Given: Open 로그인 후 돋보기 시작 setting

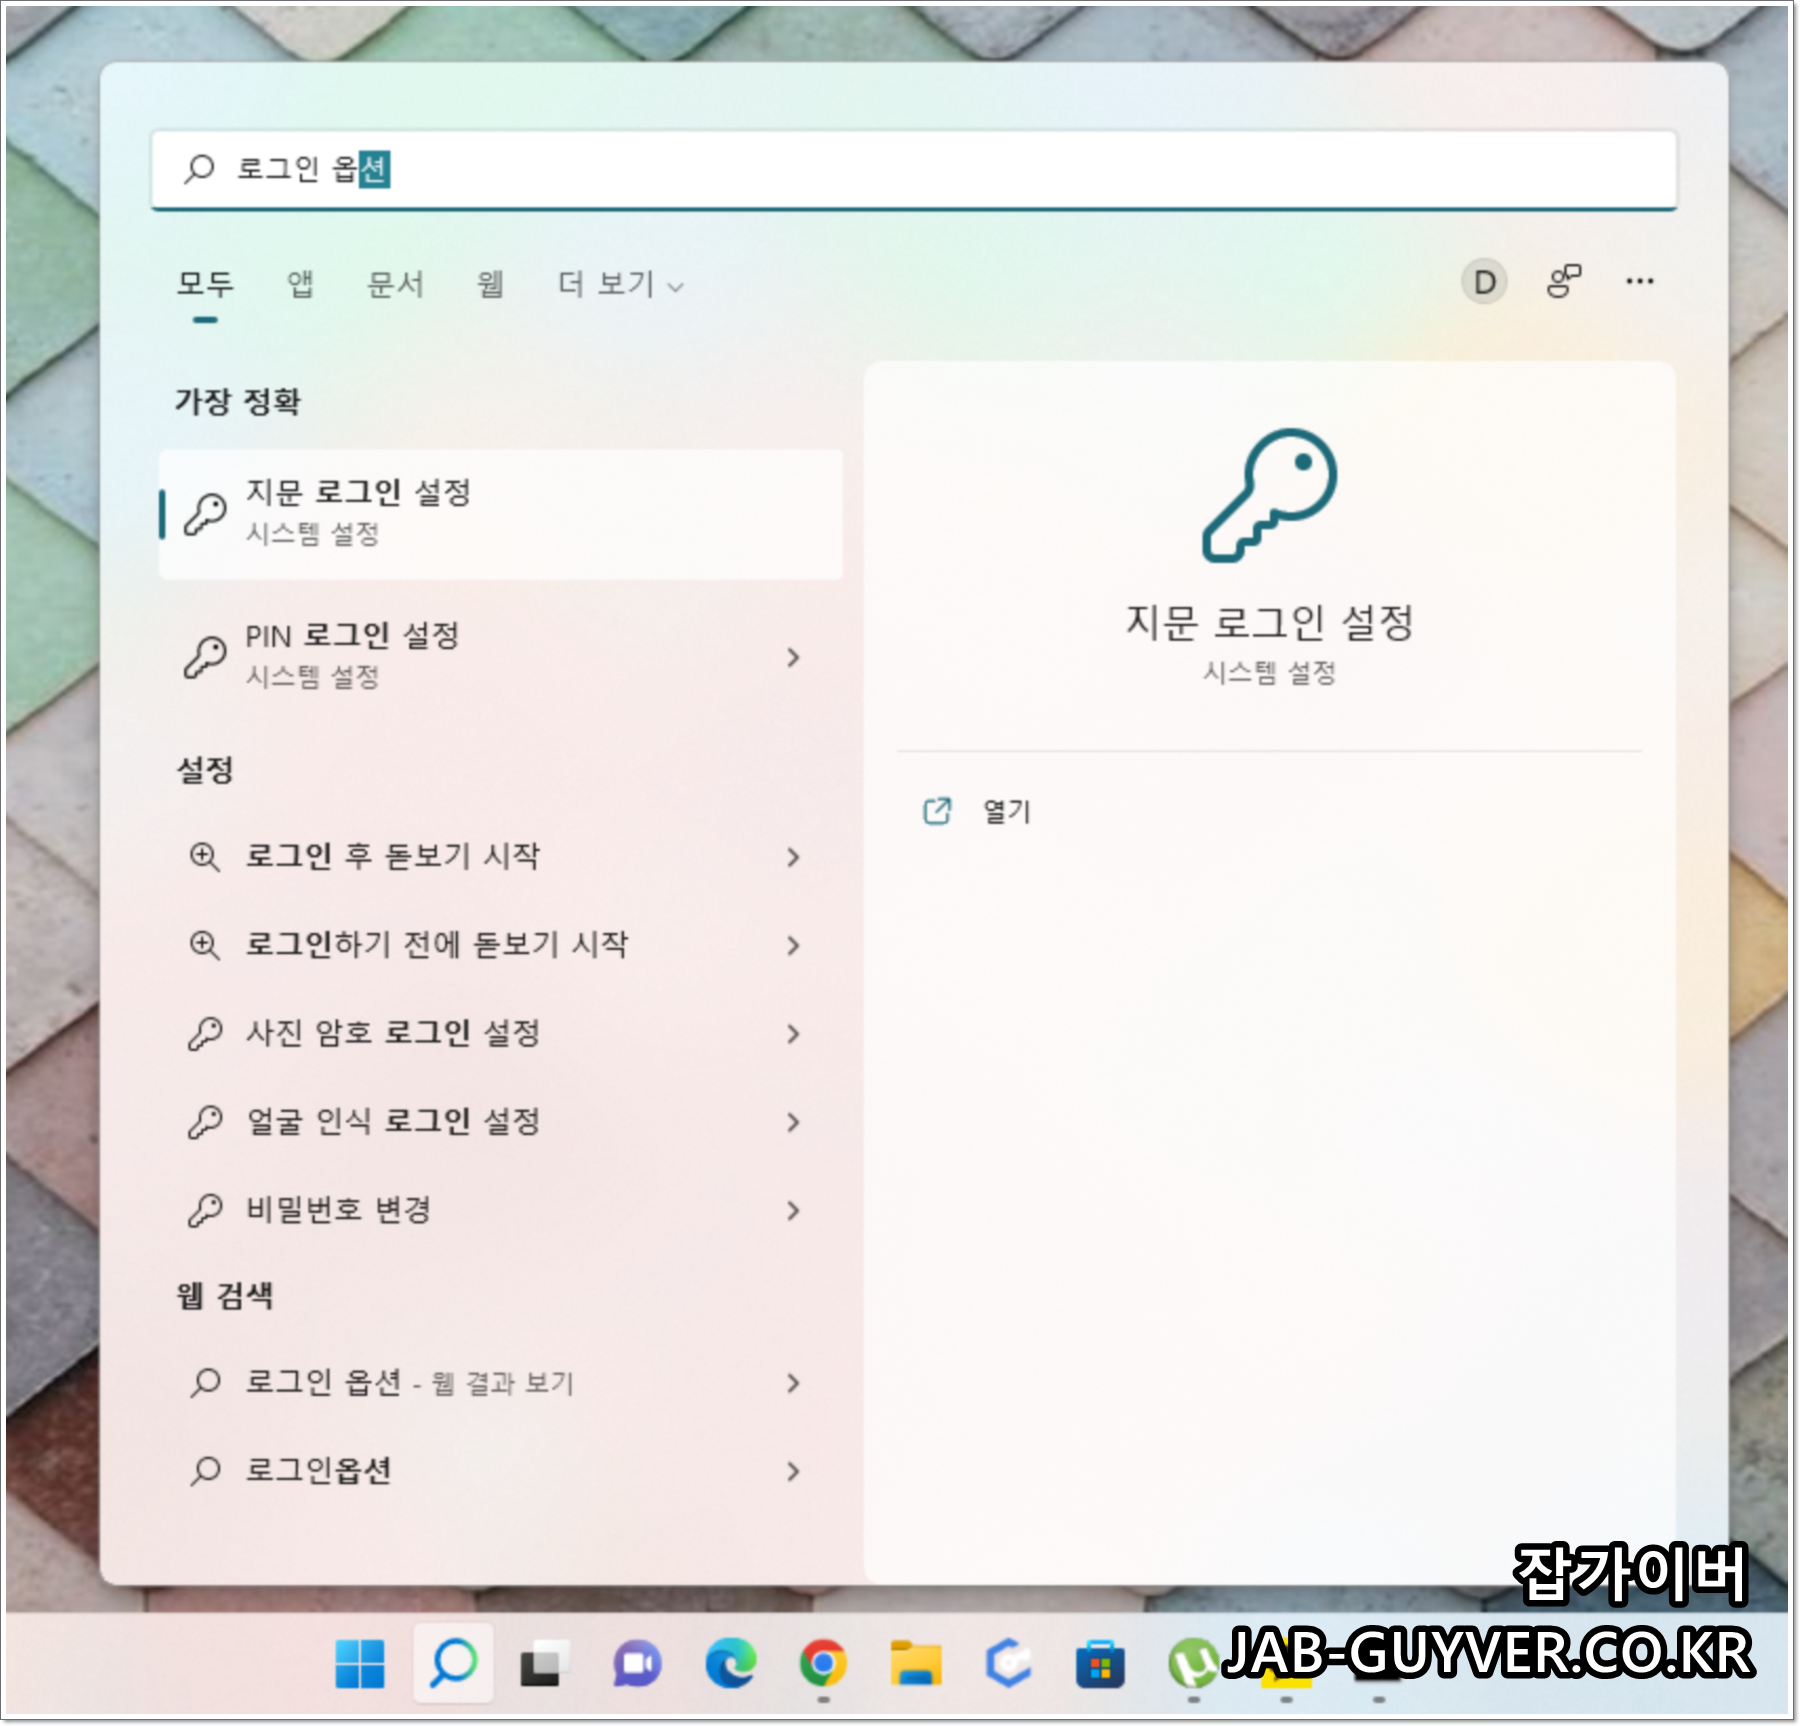Looking at the screenshot, I should [x=500, y=857].
